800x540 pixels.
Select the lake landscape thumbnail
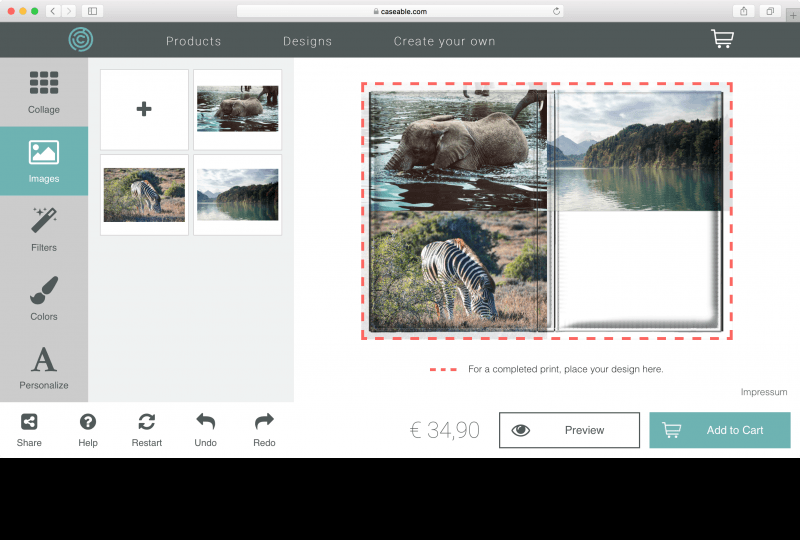[238, 195]
